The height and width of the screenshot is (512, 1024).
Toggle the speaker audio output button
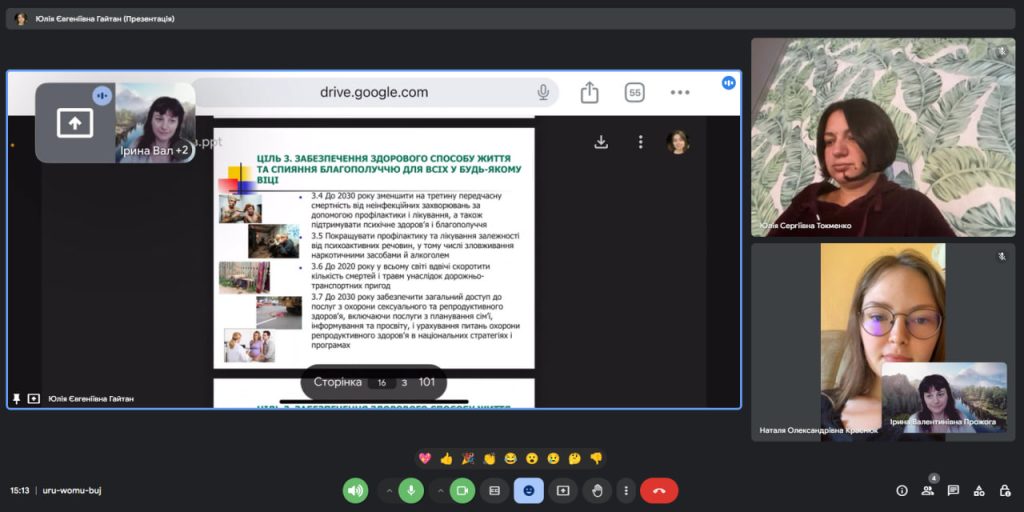pos(355,490)
